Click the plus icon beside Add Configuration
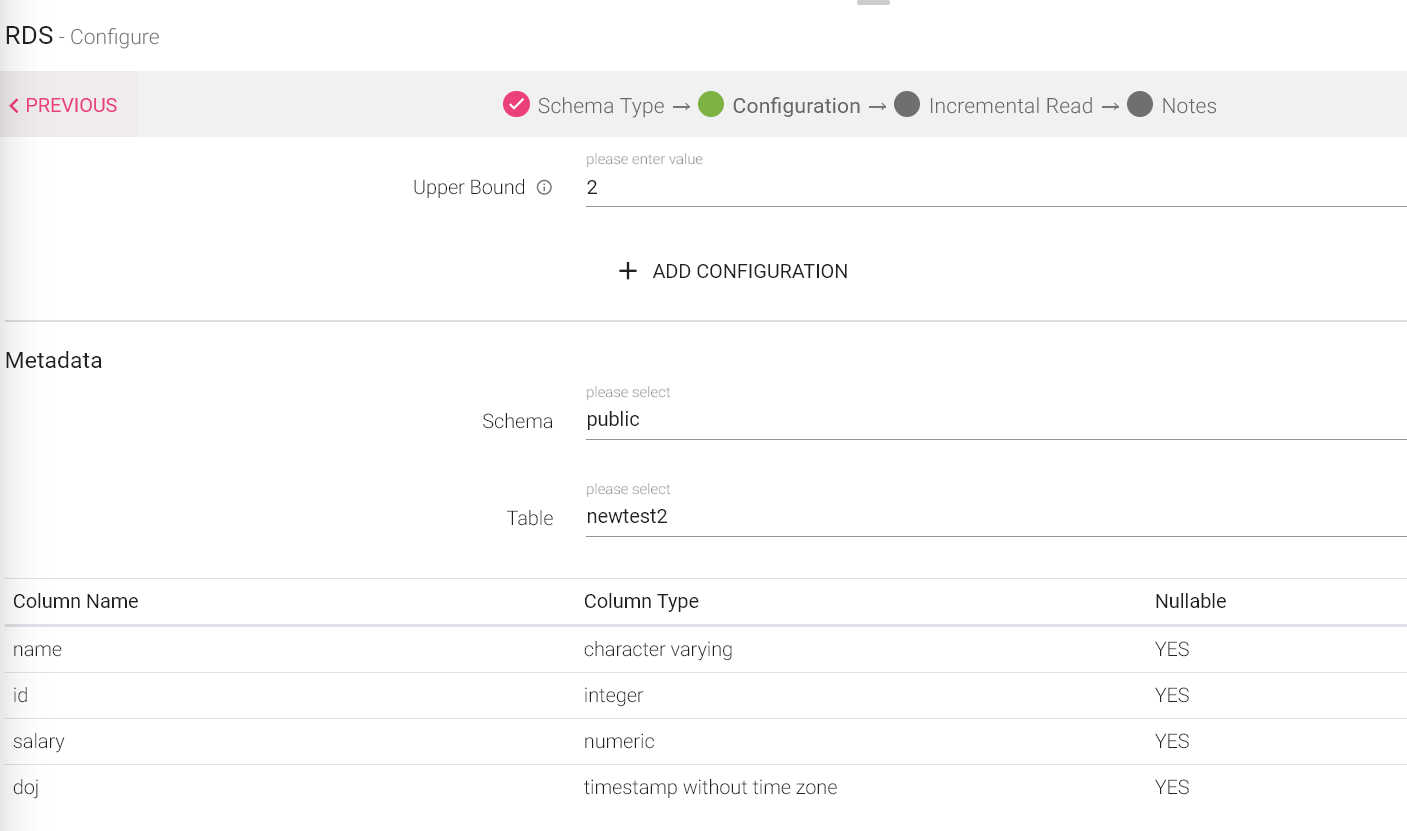This screenshot has width=1407, height=831. (627, 271)
